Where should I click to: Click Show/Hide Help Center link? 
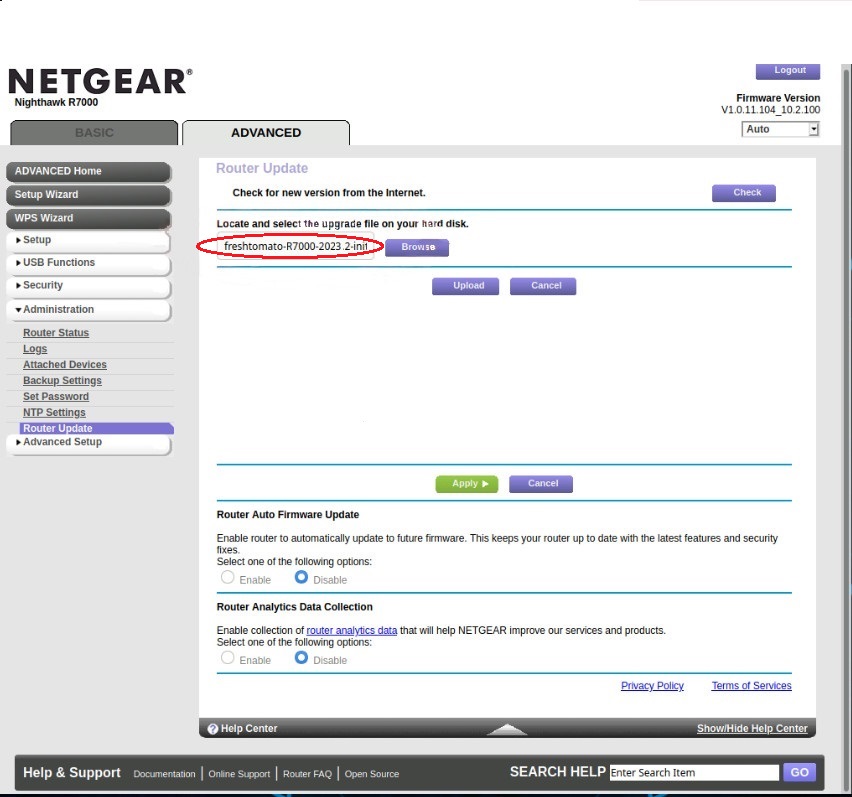752,729
